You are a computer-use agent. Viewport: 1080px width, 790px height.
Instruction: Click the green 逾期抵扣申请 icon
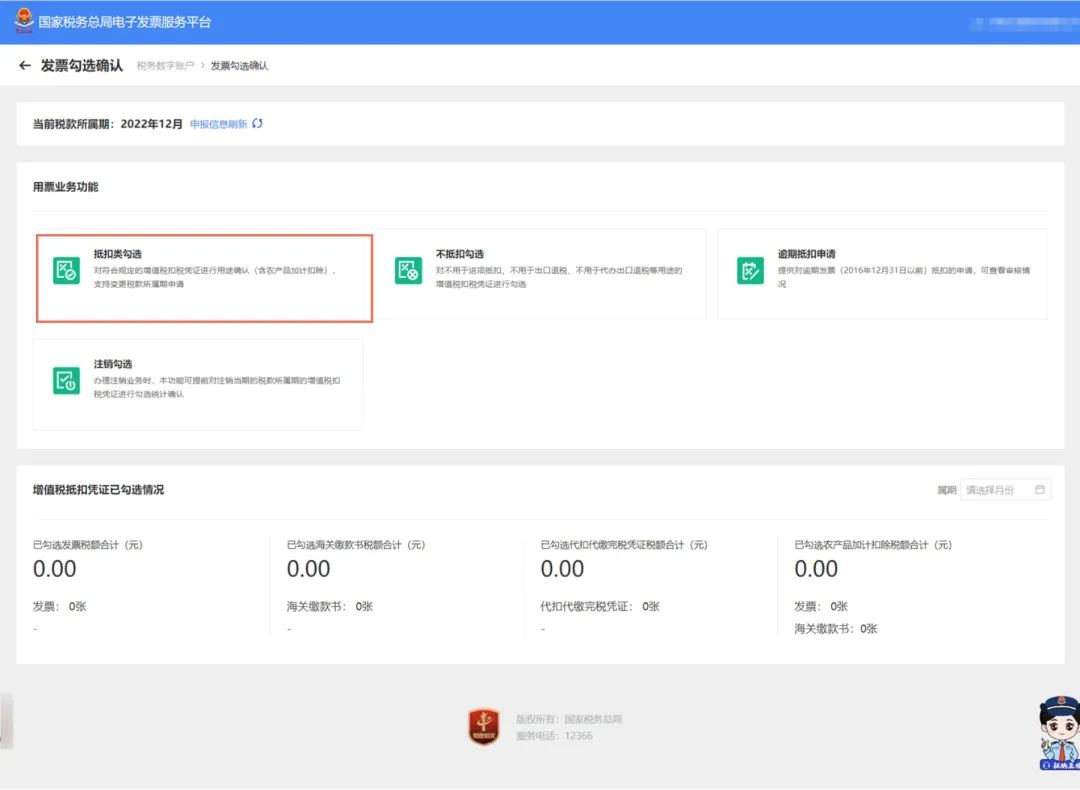[x=750, y=270]
